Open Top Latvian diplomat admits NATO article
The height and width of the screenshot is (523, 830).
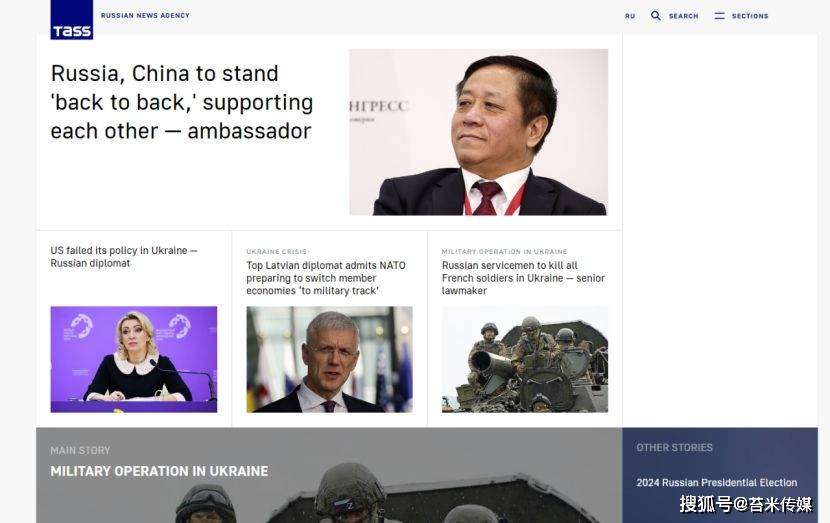tap(326, 278)
